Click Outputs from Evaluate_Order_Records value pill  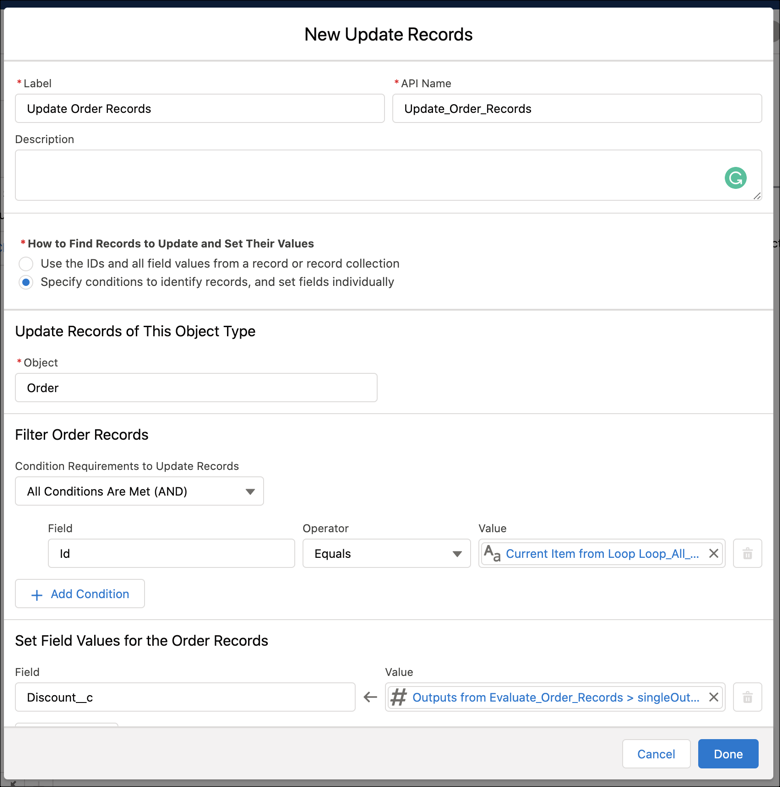coord(556,697)
